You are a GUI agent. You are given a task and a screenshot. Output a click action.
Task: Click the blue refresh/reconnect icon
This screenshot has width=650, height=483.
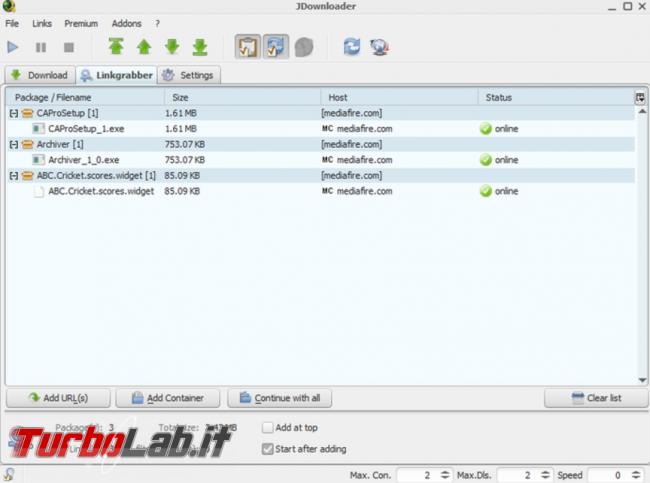[x=352, y=46]
